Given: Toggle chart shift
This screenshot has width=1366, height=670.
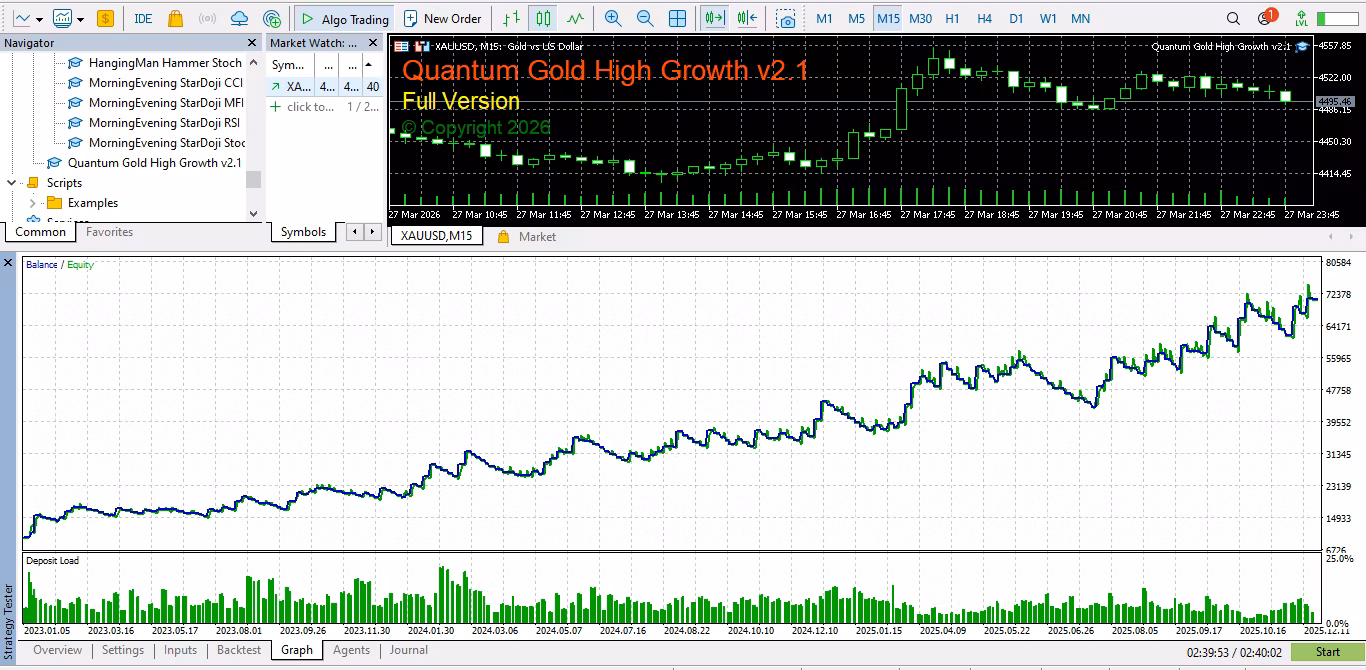Looking at the screenshot, I should click(747, 18).
